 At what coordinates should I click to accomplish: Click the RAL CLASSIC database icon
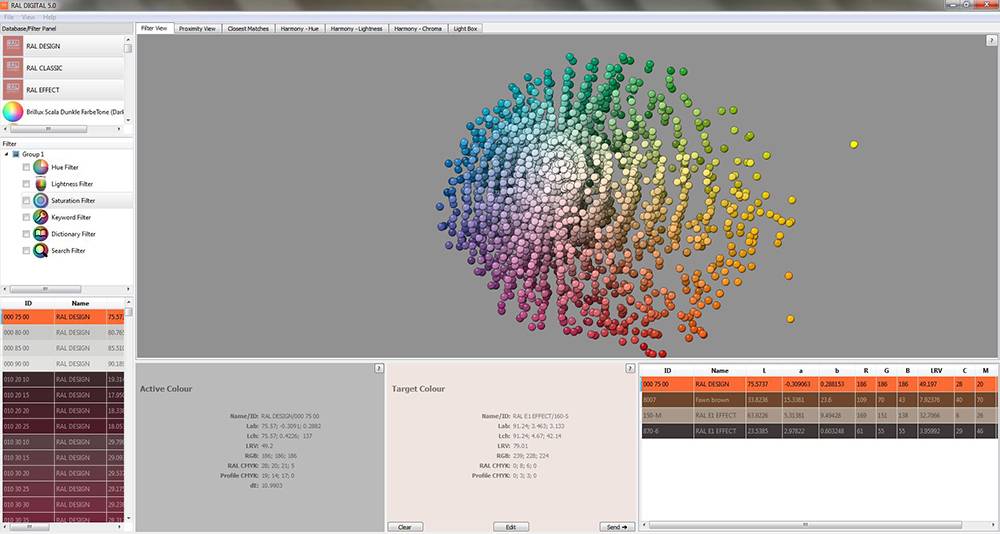[13, 68]
